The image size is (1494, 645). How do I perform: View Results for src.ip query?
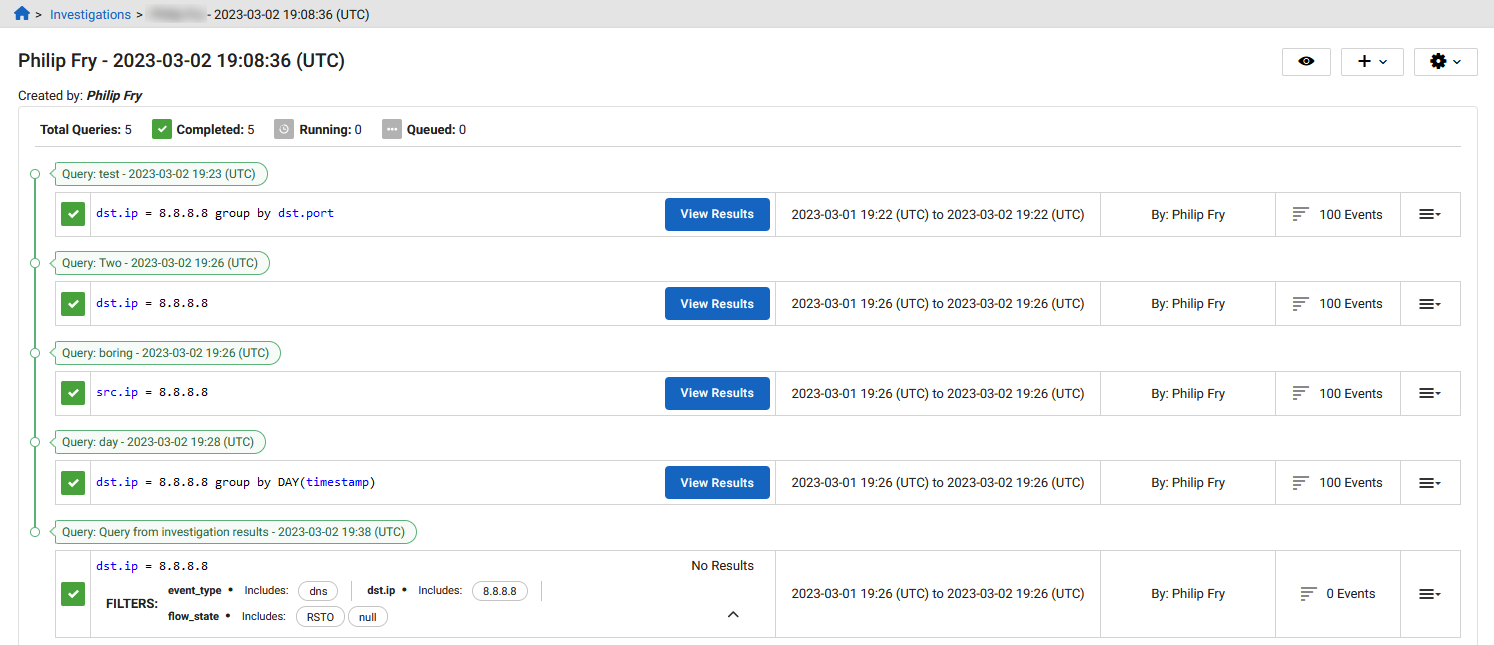click(717, 393)
